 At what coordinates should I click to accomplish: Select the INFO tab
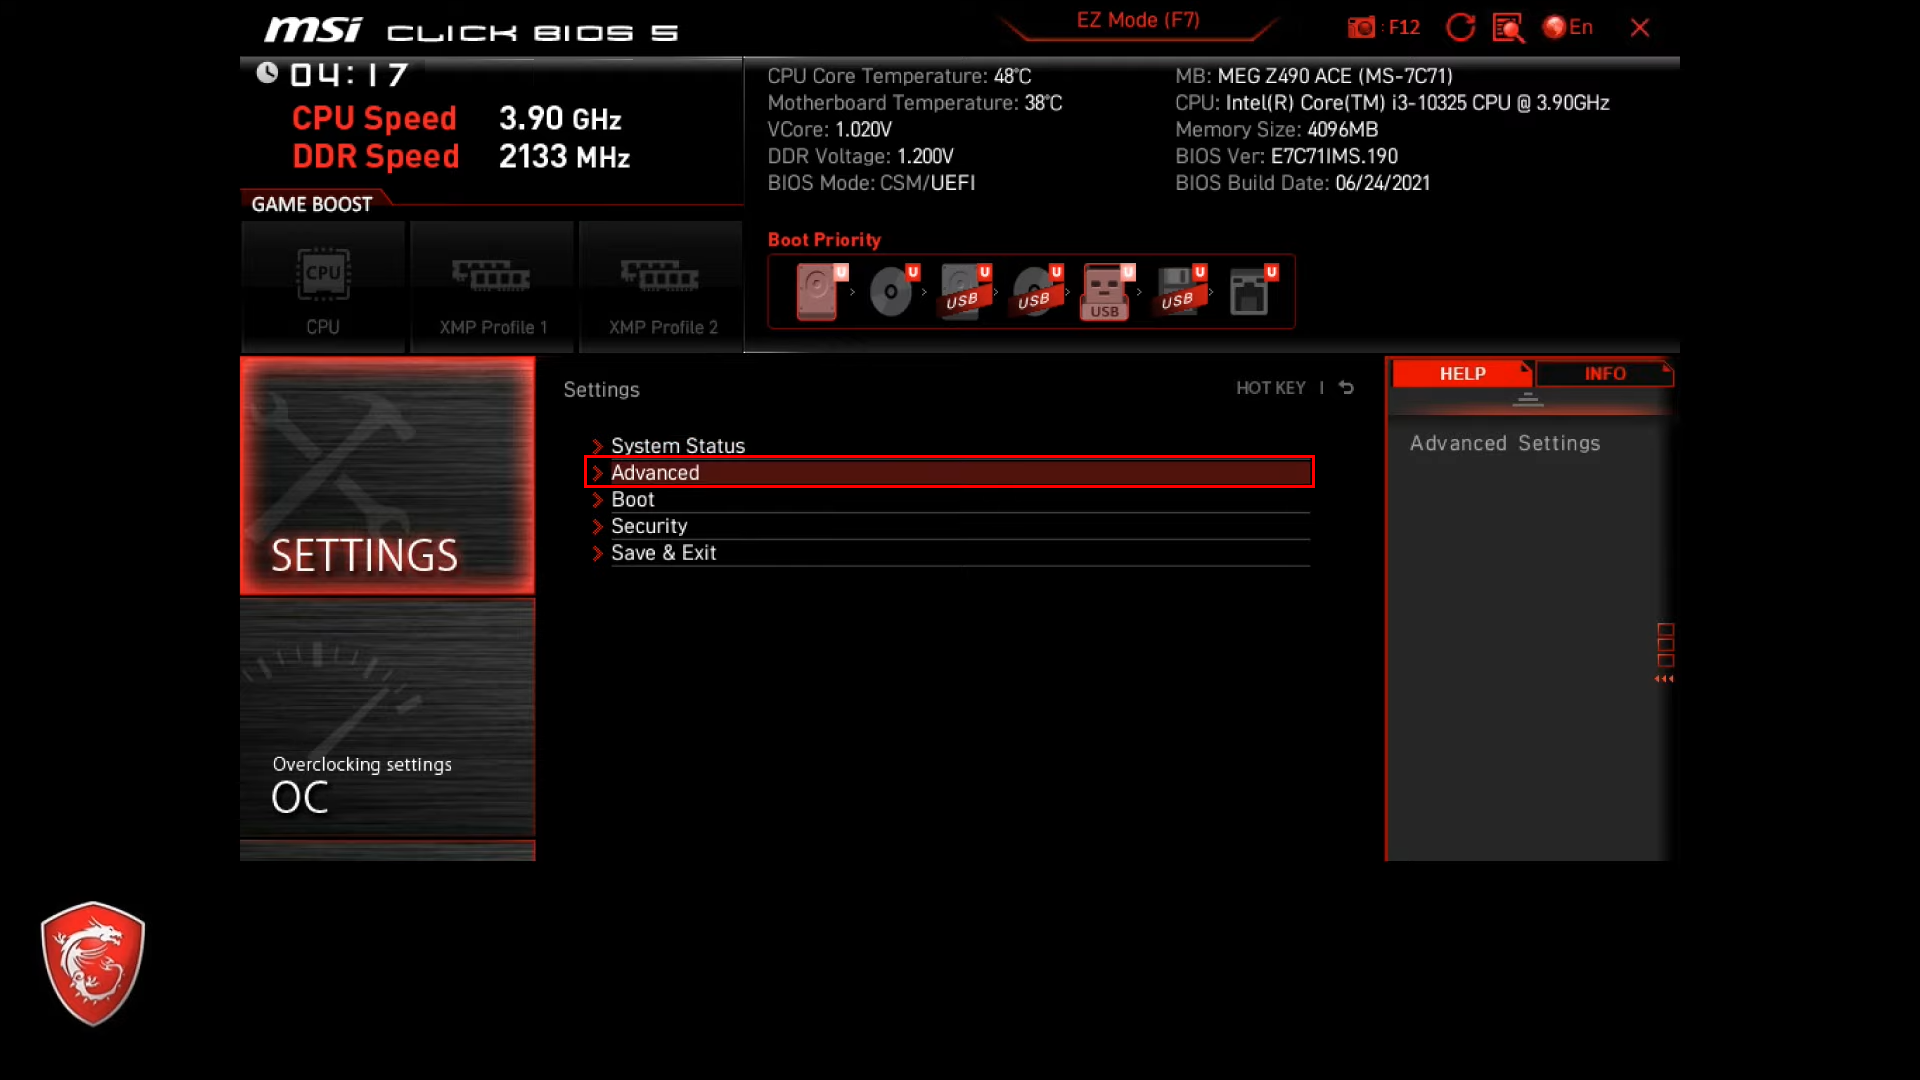coord(1605,373)
